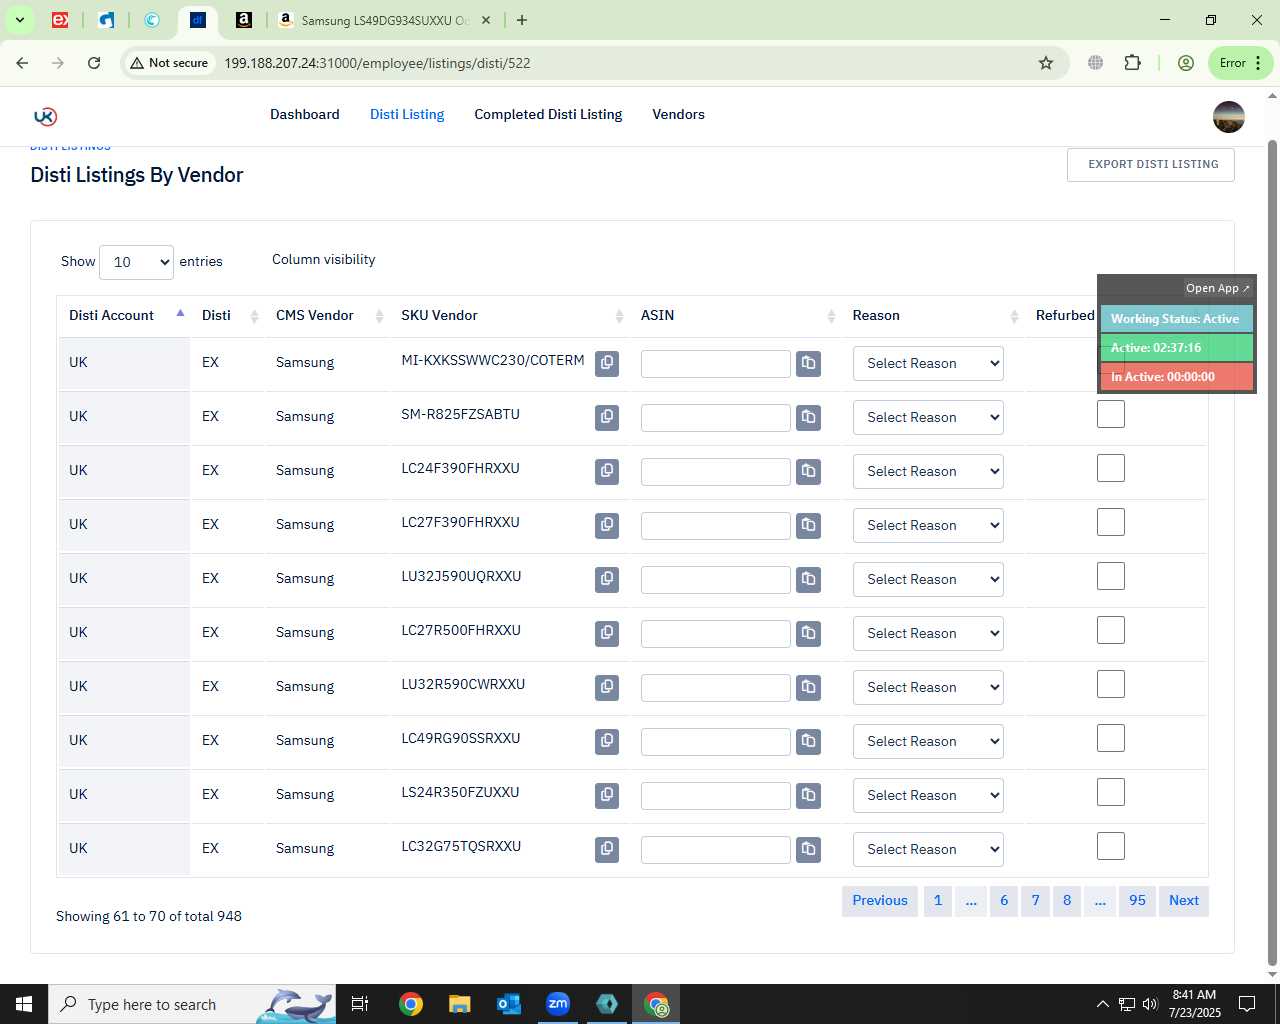Paste ASIN icon for LU32R590CWRXXU row
1280x1024 pixels.
[x=809, y=687]
